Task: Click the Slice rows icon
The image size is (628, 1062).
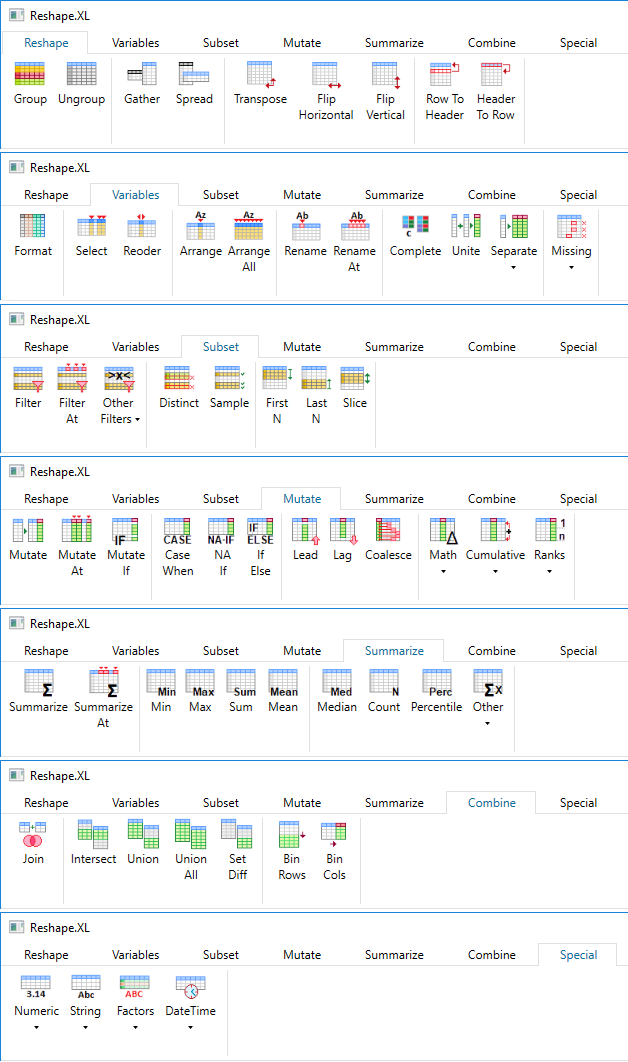Action: coord(355,378)
